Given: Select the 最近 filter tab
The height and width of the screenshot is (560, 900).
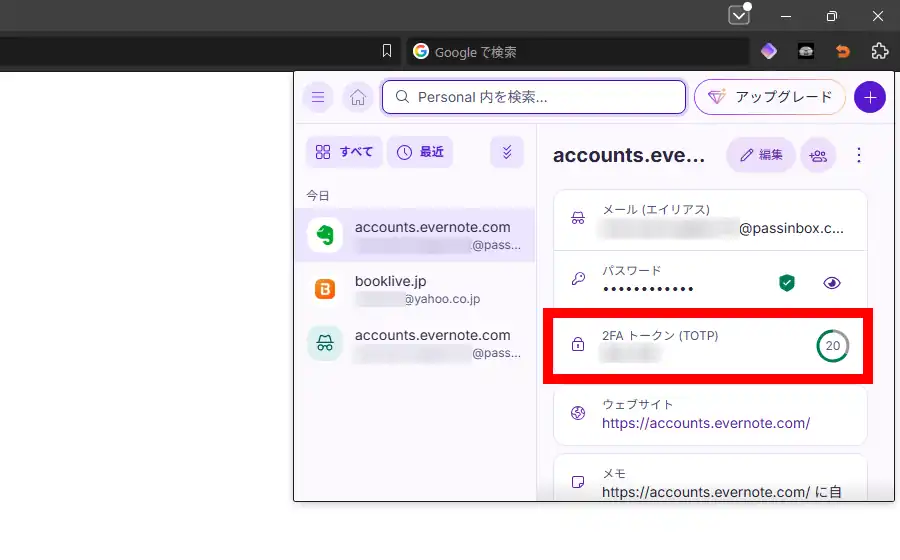Looking at the screenshot, I should (420, 152).
